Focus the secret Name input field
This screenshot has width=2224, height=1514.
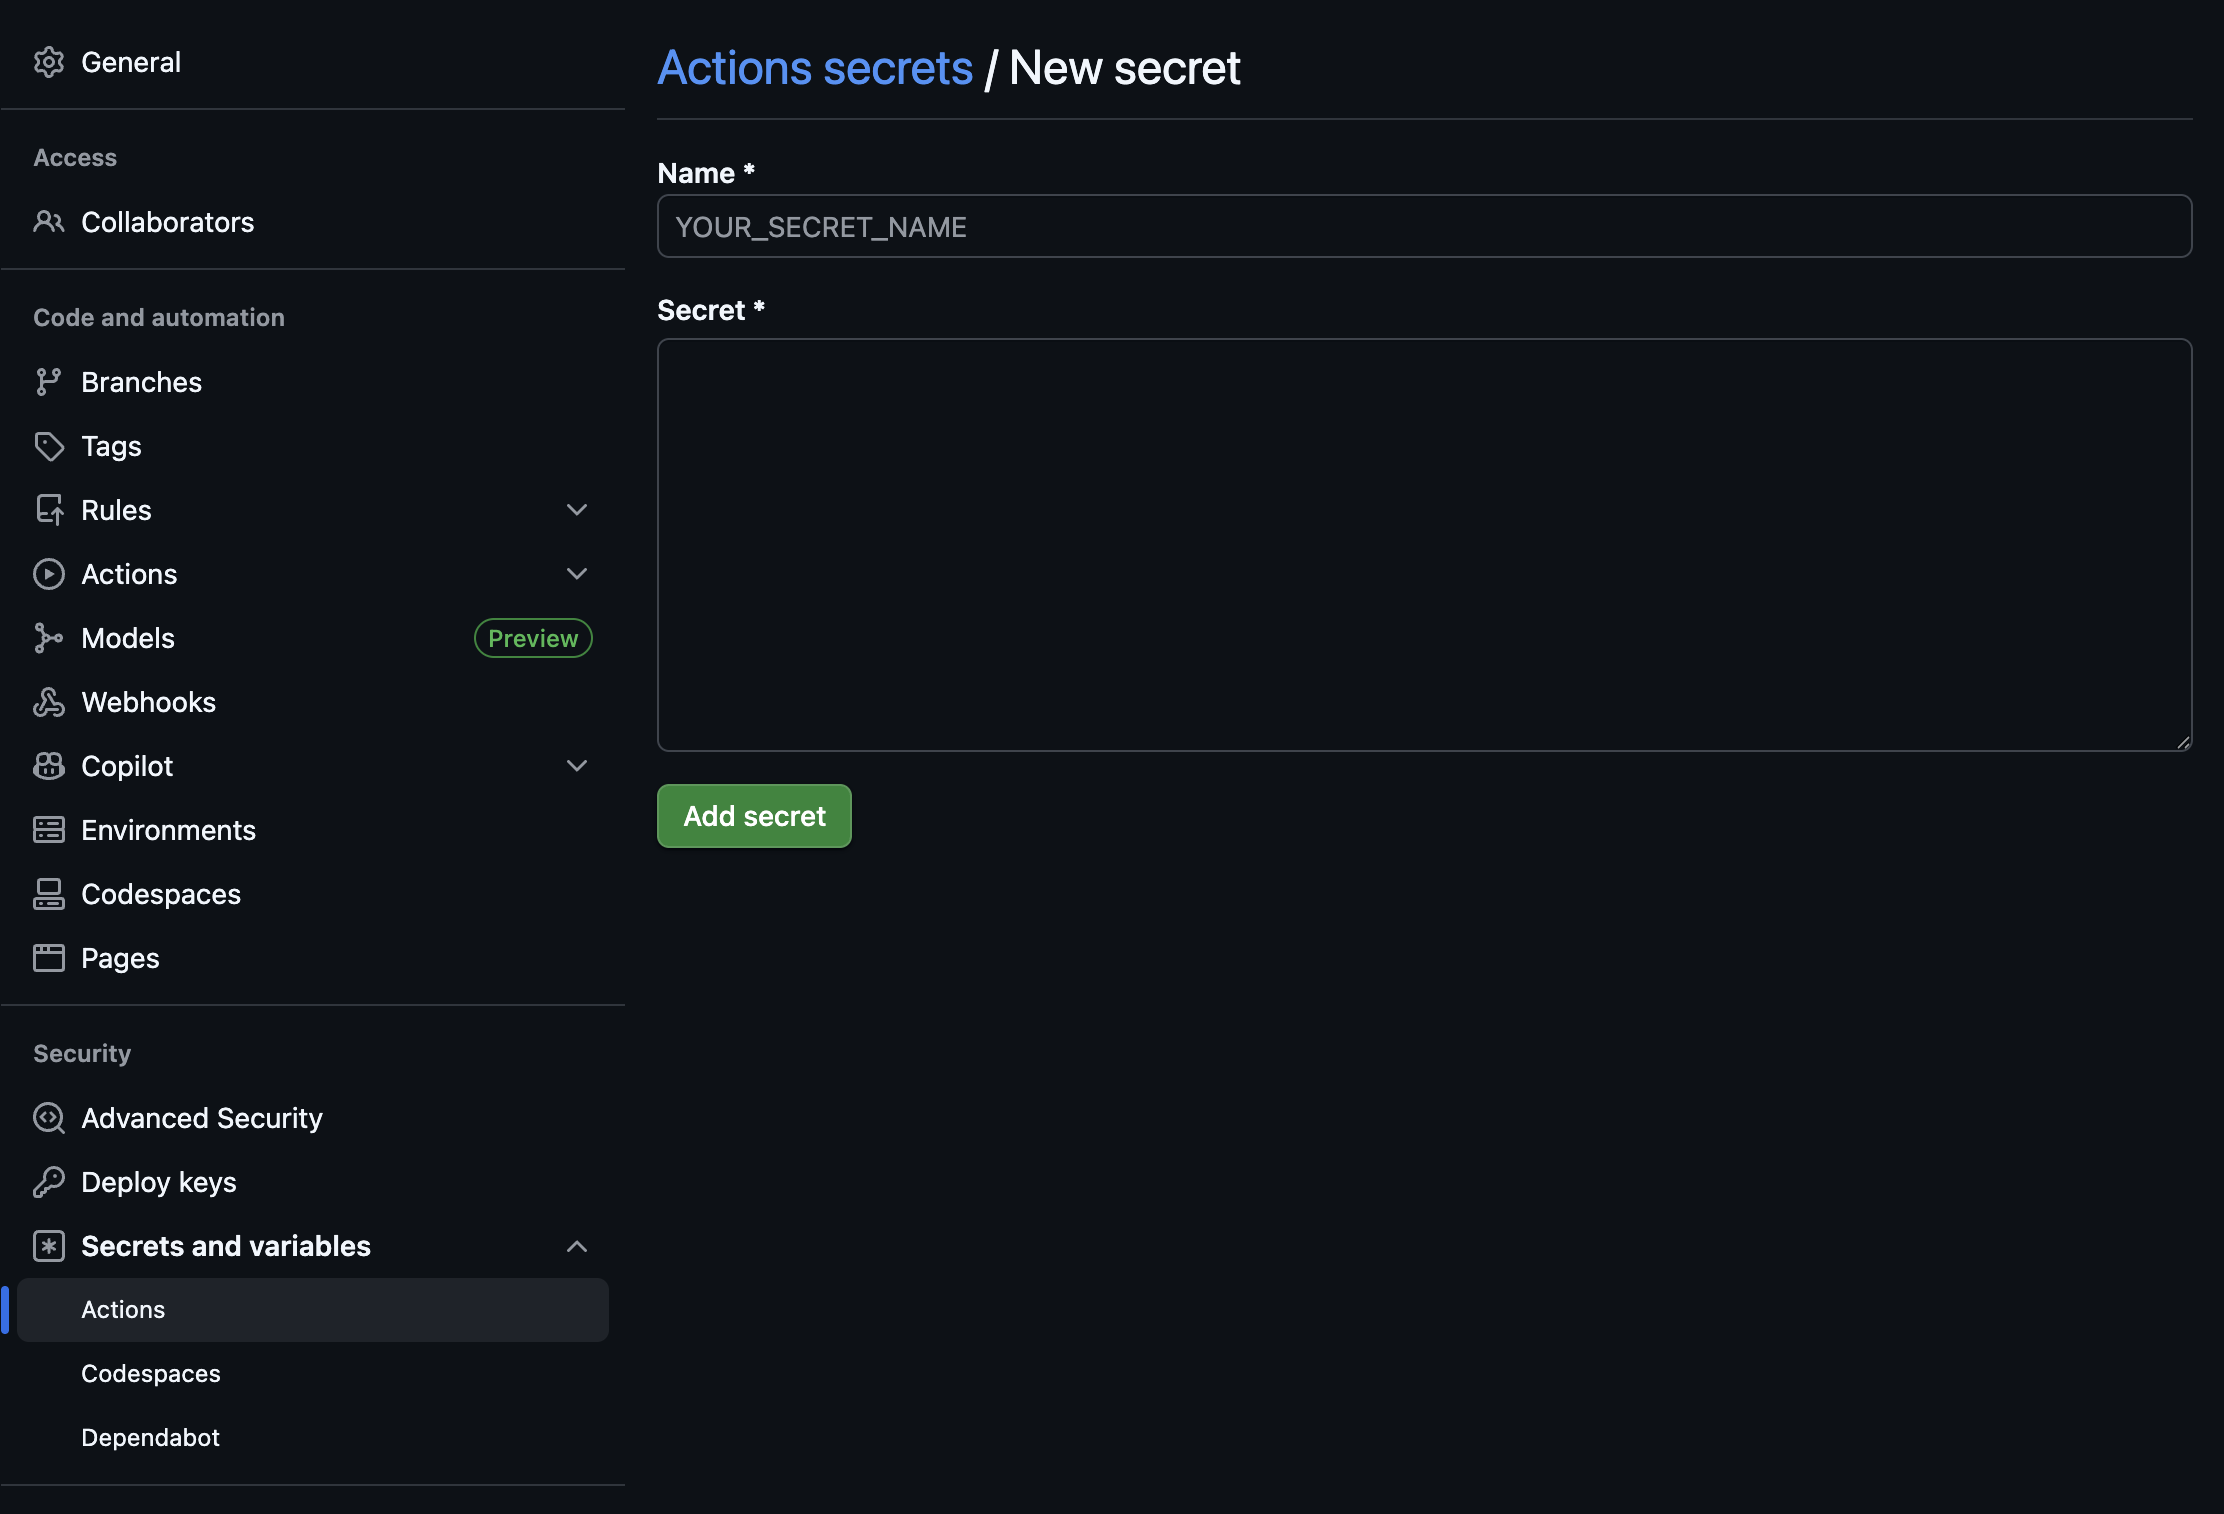[x=1424, y=227]
